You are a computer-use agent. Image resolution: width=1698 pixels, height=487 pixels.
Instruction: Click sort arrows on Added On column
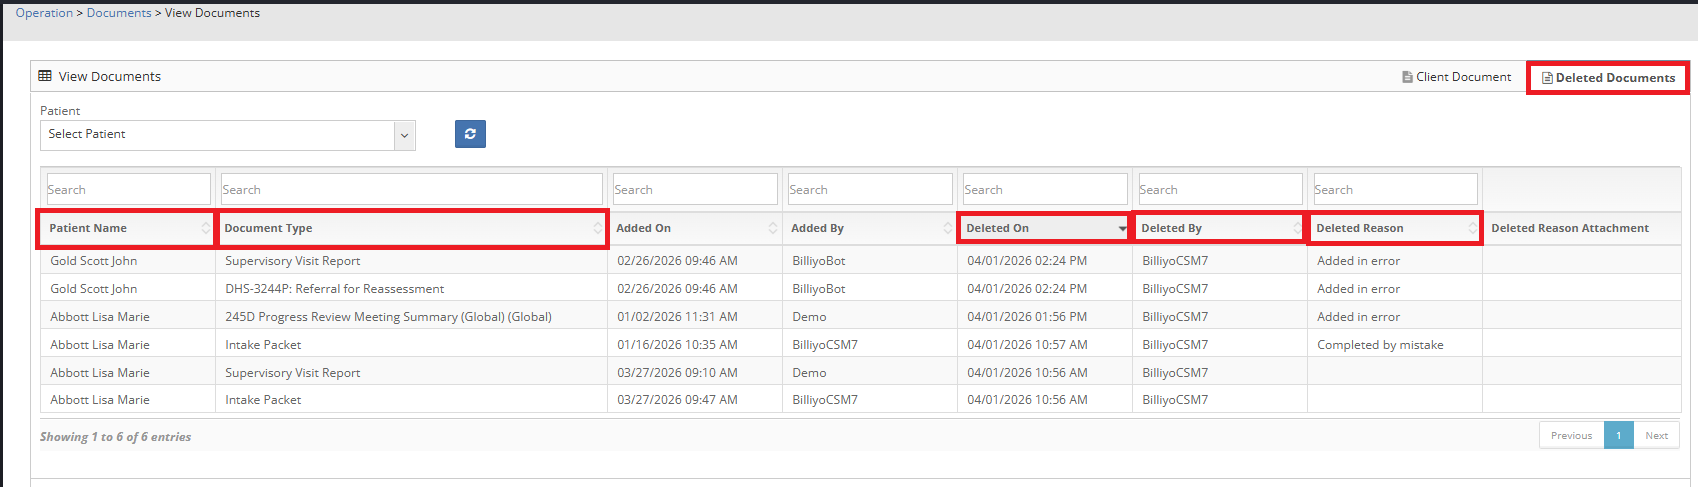[772, 229]
